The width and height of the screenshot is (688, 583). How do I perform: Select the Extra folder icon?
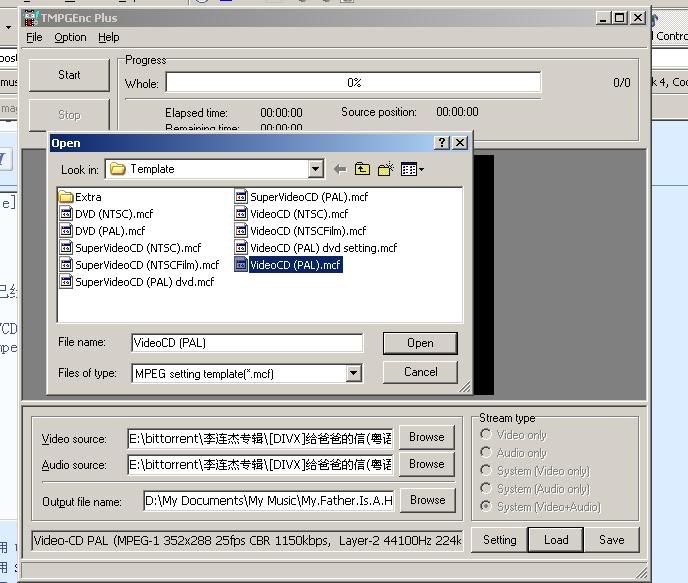coord(66,197)
